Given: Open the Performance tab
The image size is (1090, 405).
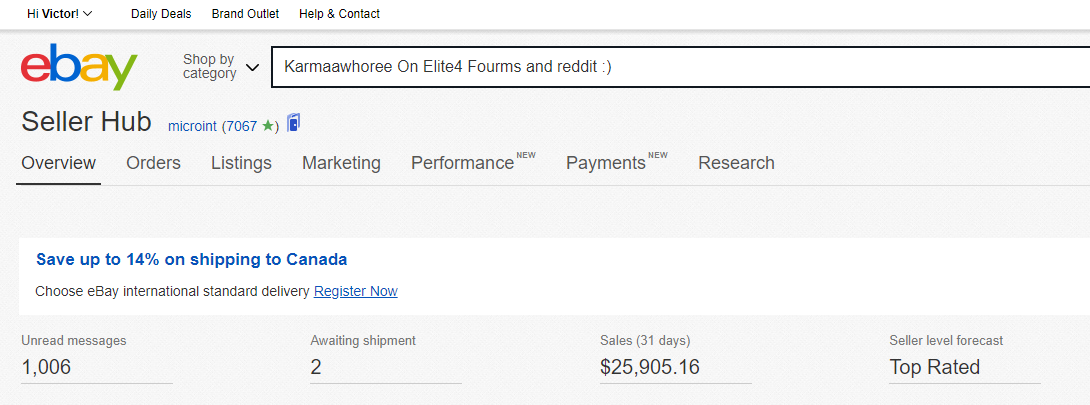Looking at the screenshot, I should point(462,163).
